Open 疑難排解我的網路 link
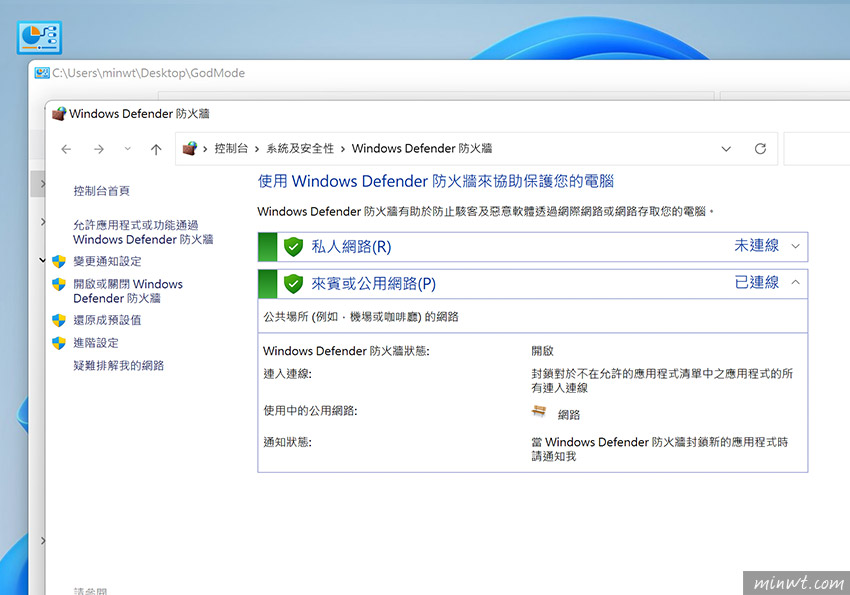Image resolution: width=850 pixels, height=595 pixels. [x=119, y=366]
